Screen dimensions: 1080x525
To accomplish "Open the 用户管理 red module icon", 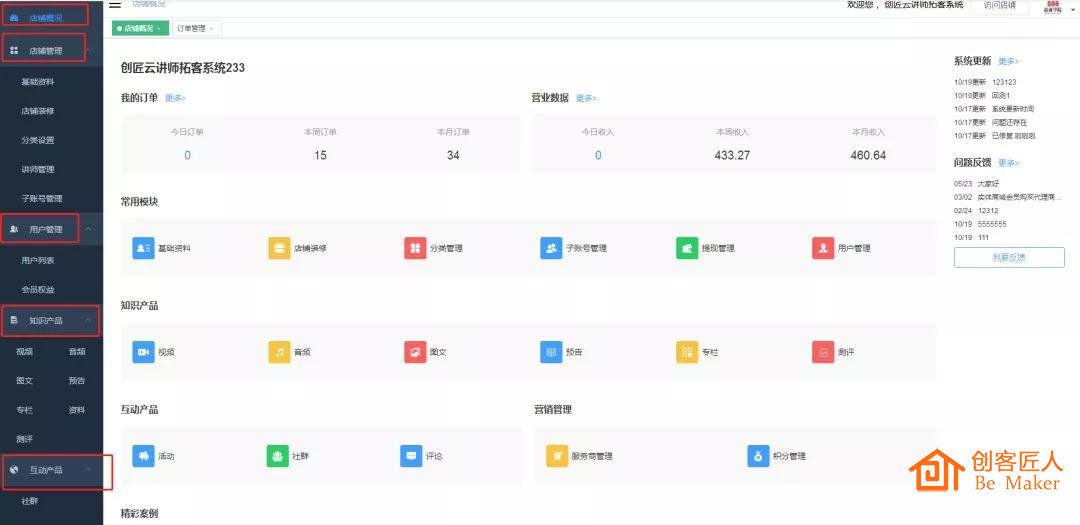I will coord(823,248).
